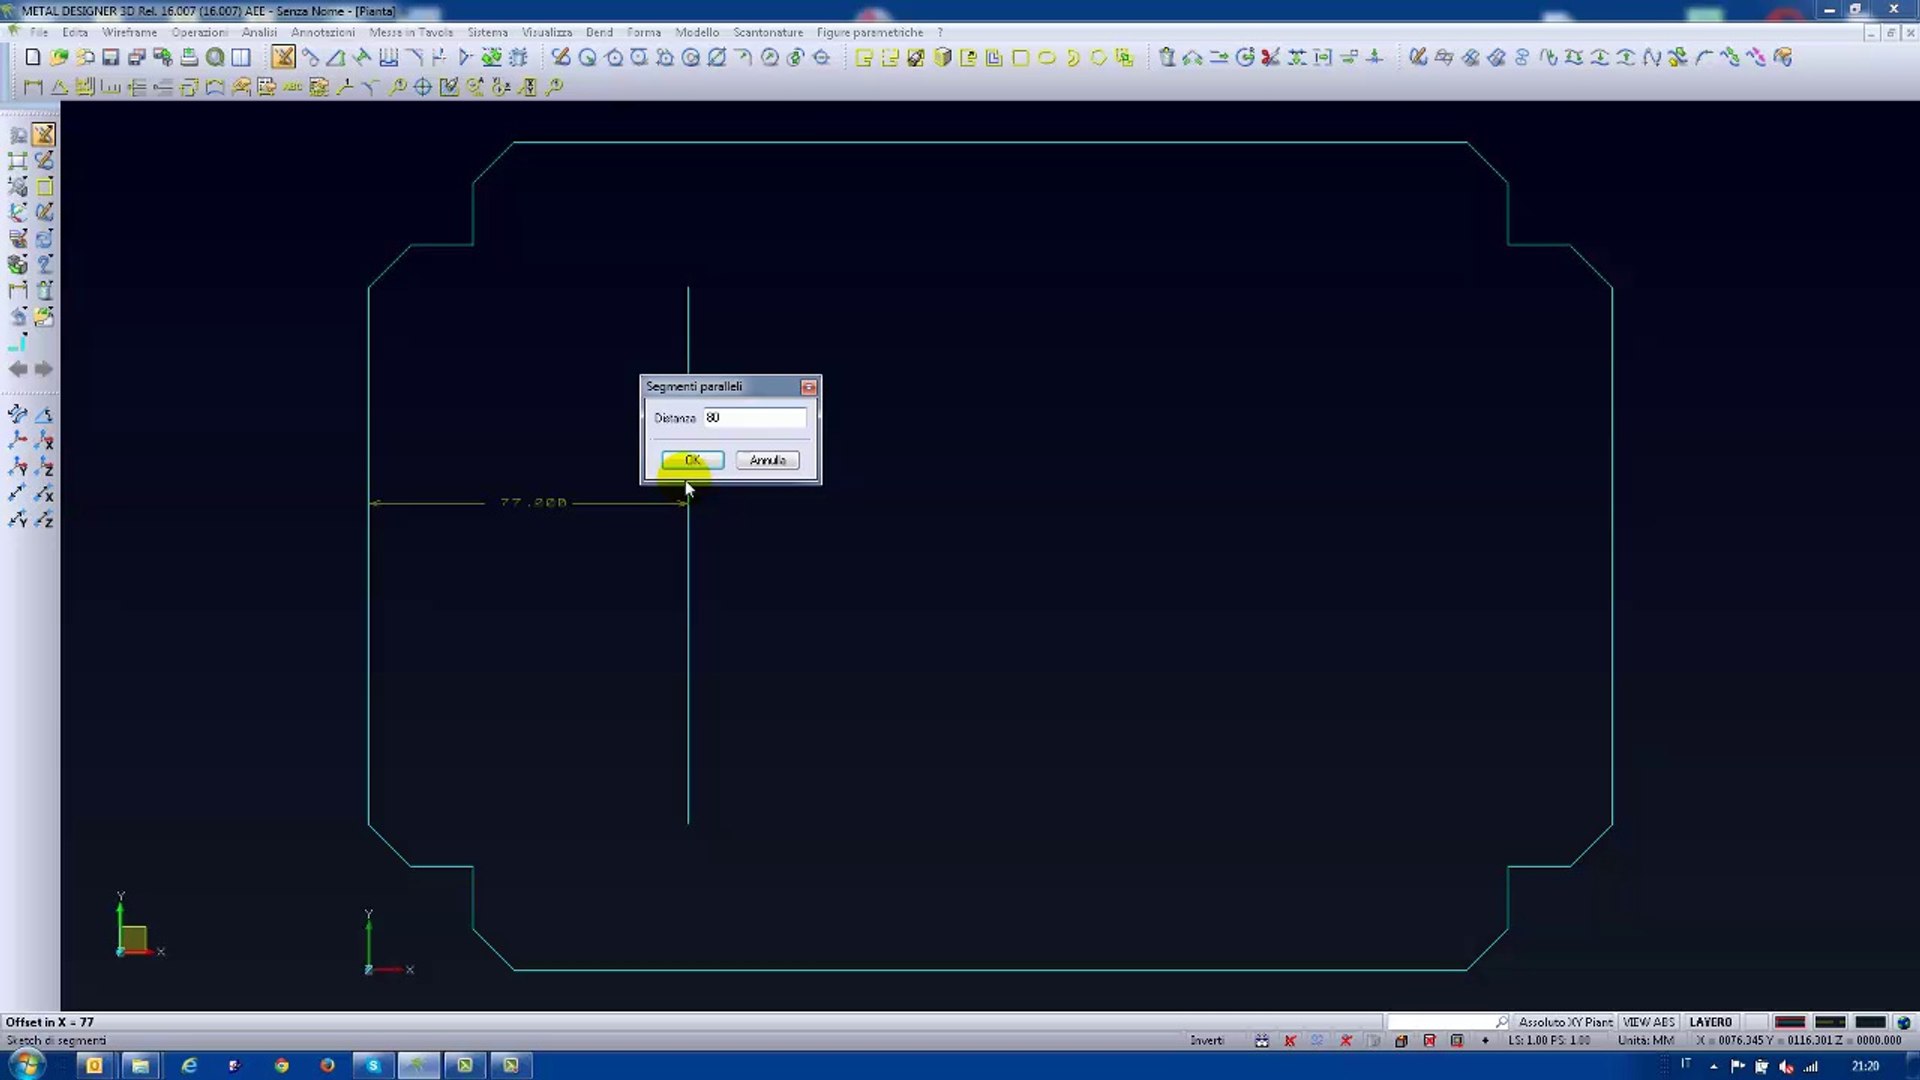Click the Print icon in toolbar
The height and width of the screenshot is (1080, 1920).
[189, 58]
